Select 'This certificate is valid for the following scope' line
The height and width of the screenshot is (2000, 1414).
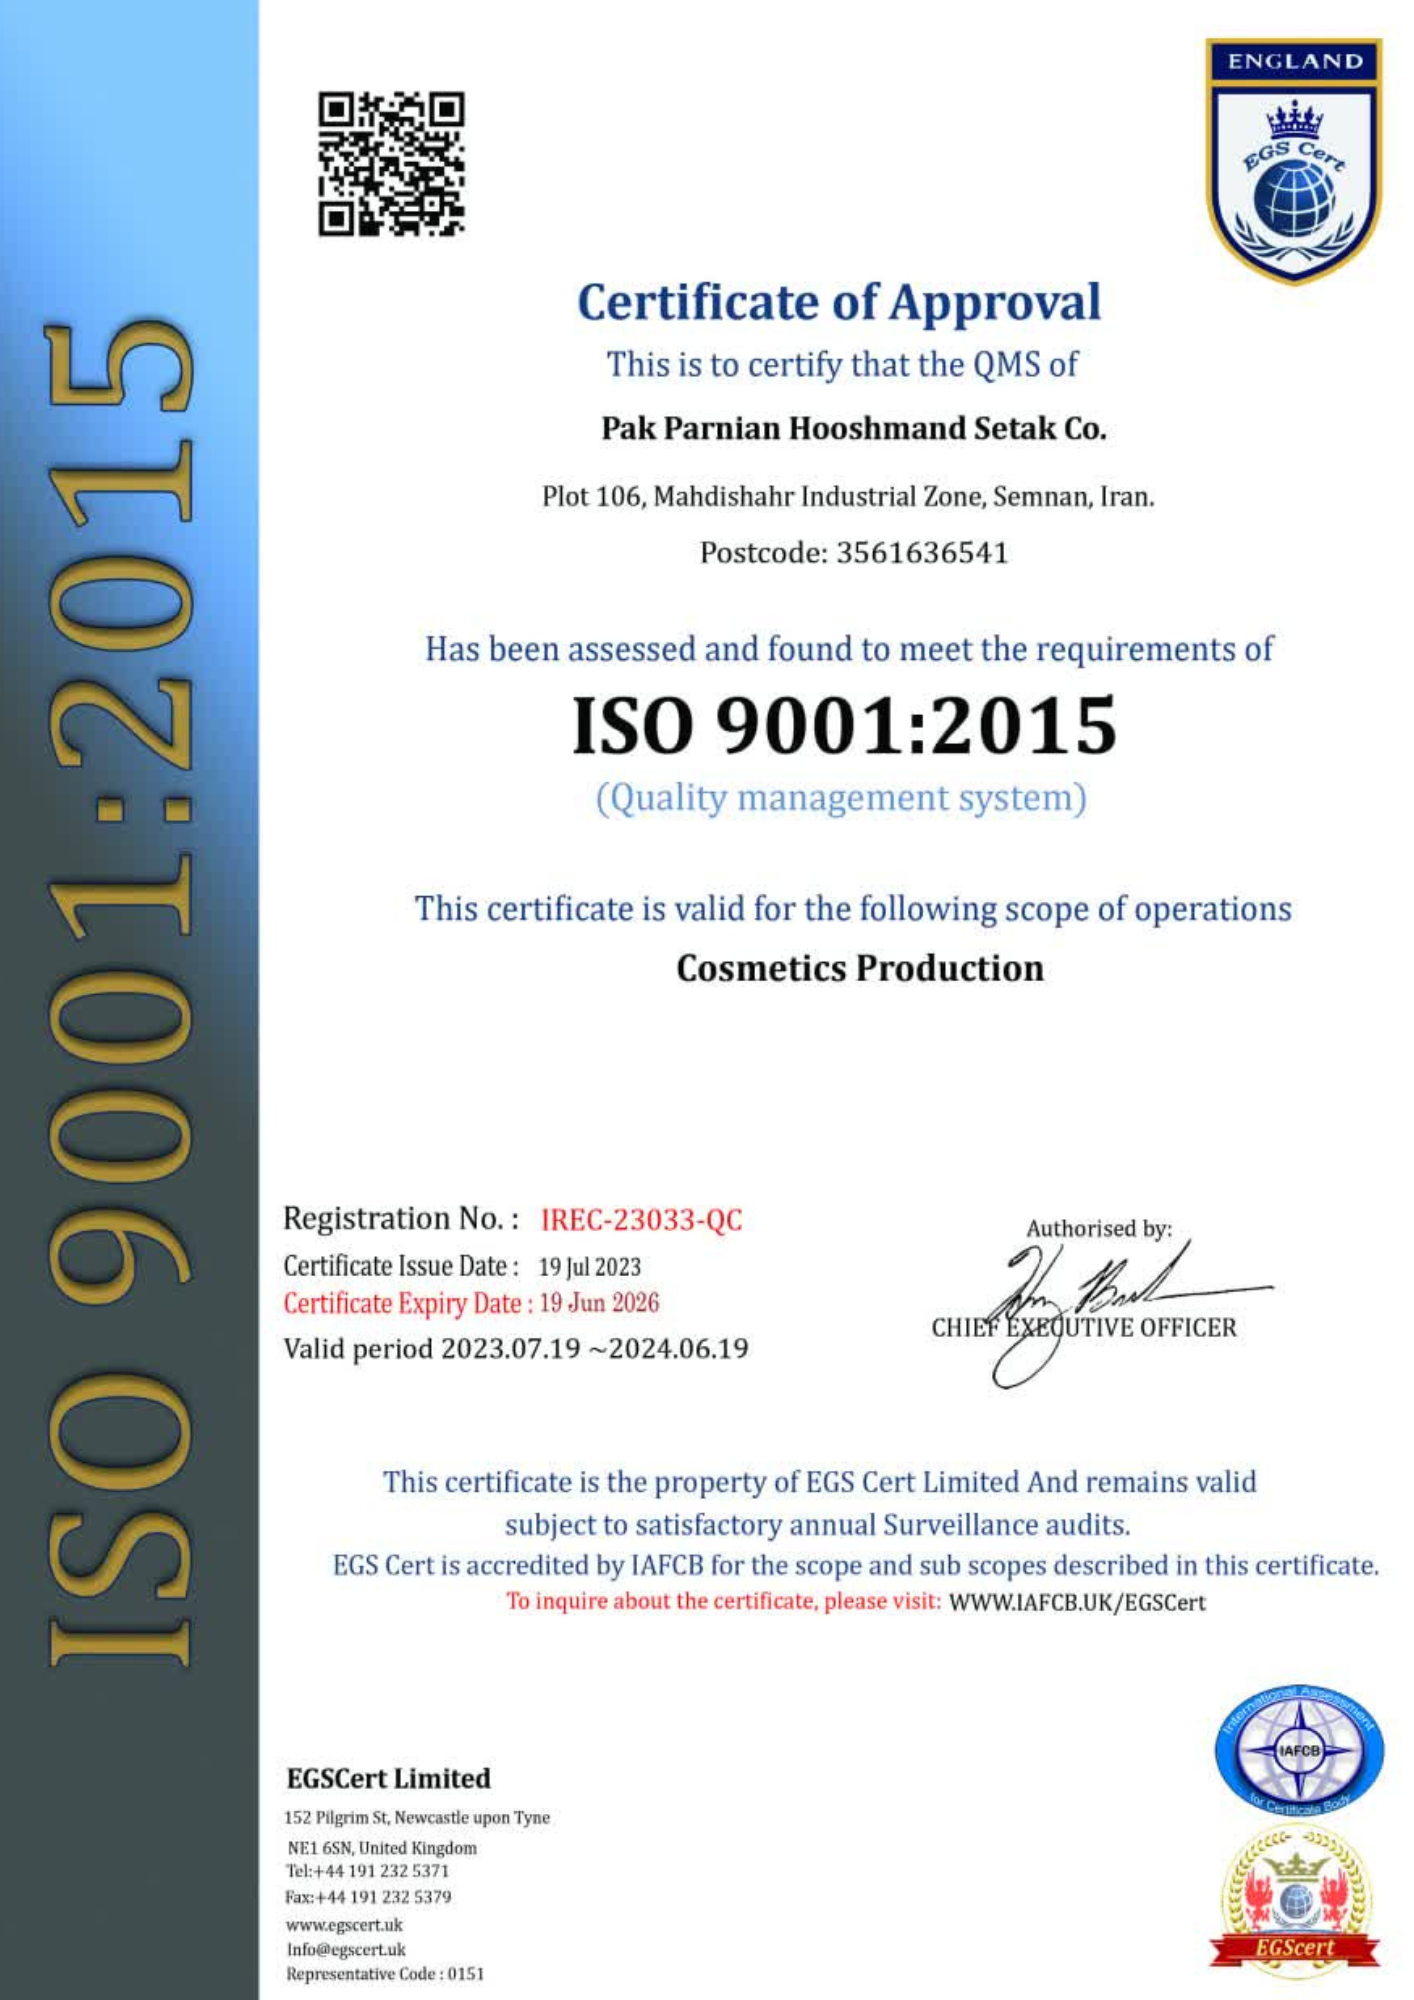coord(853,909)
